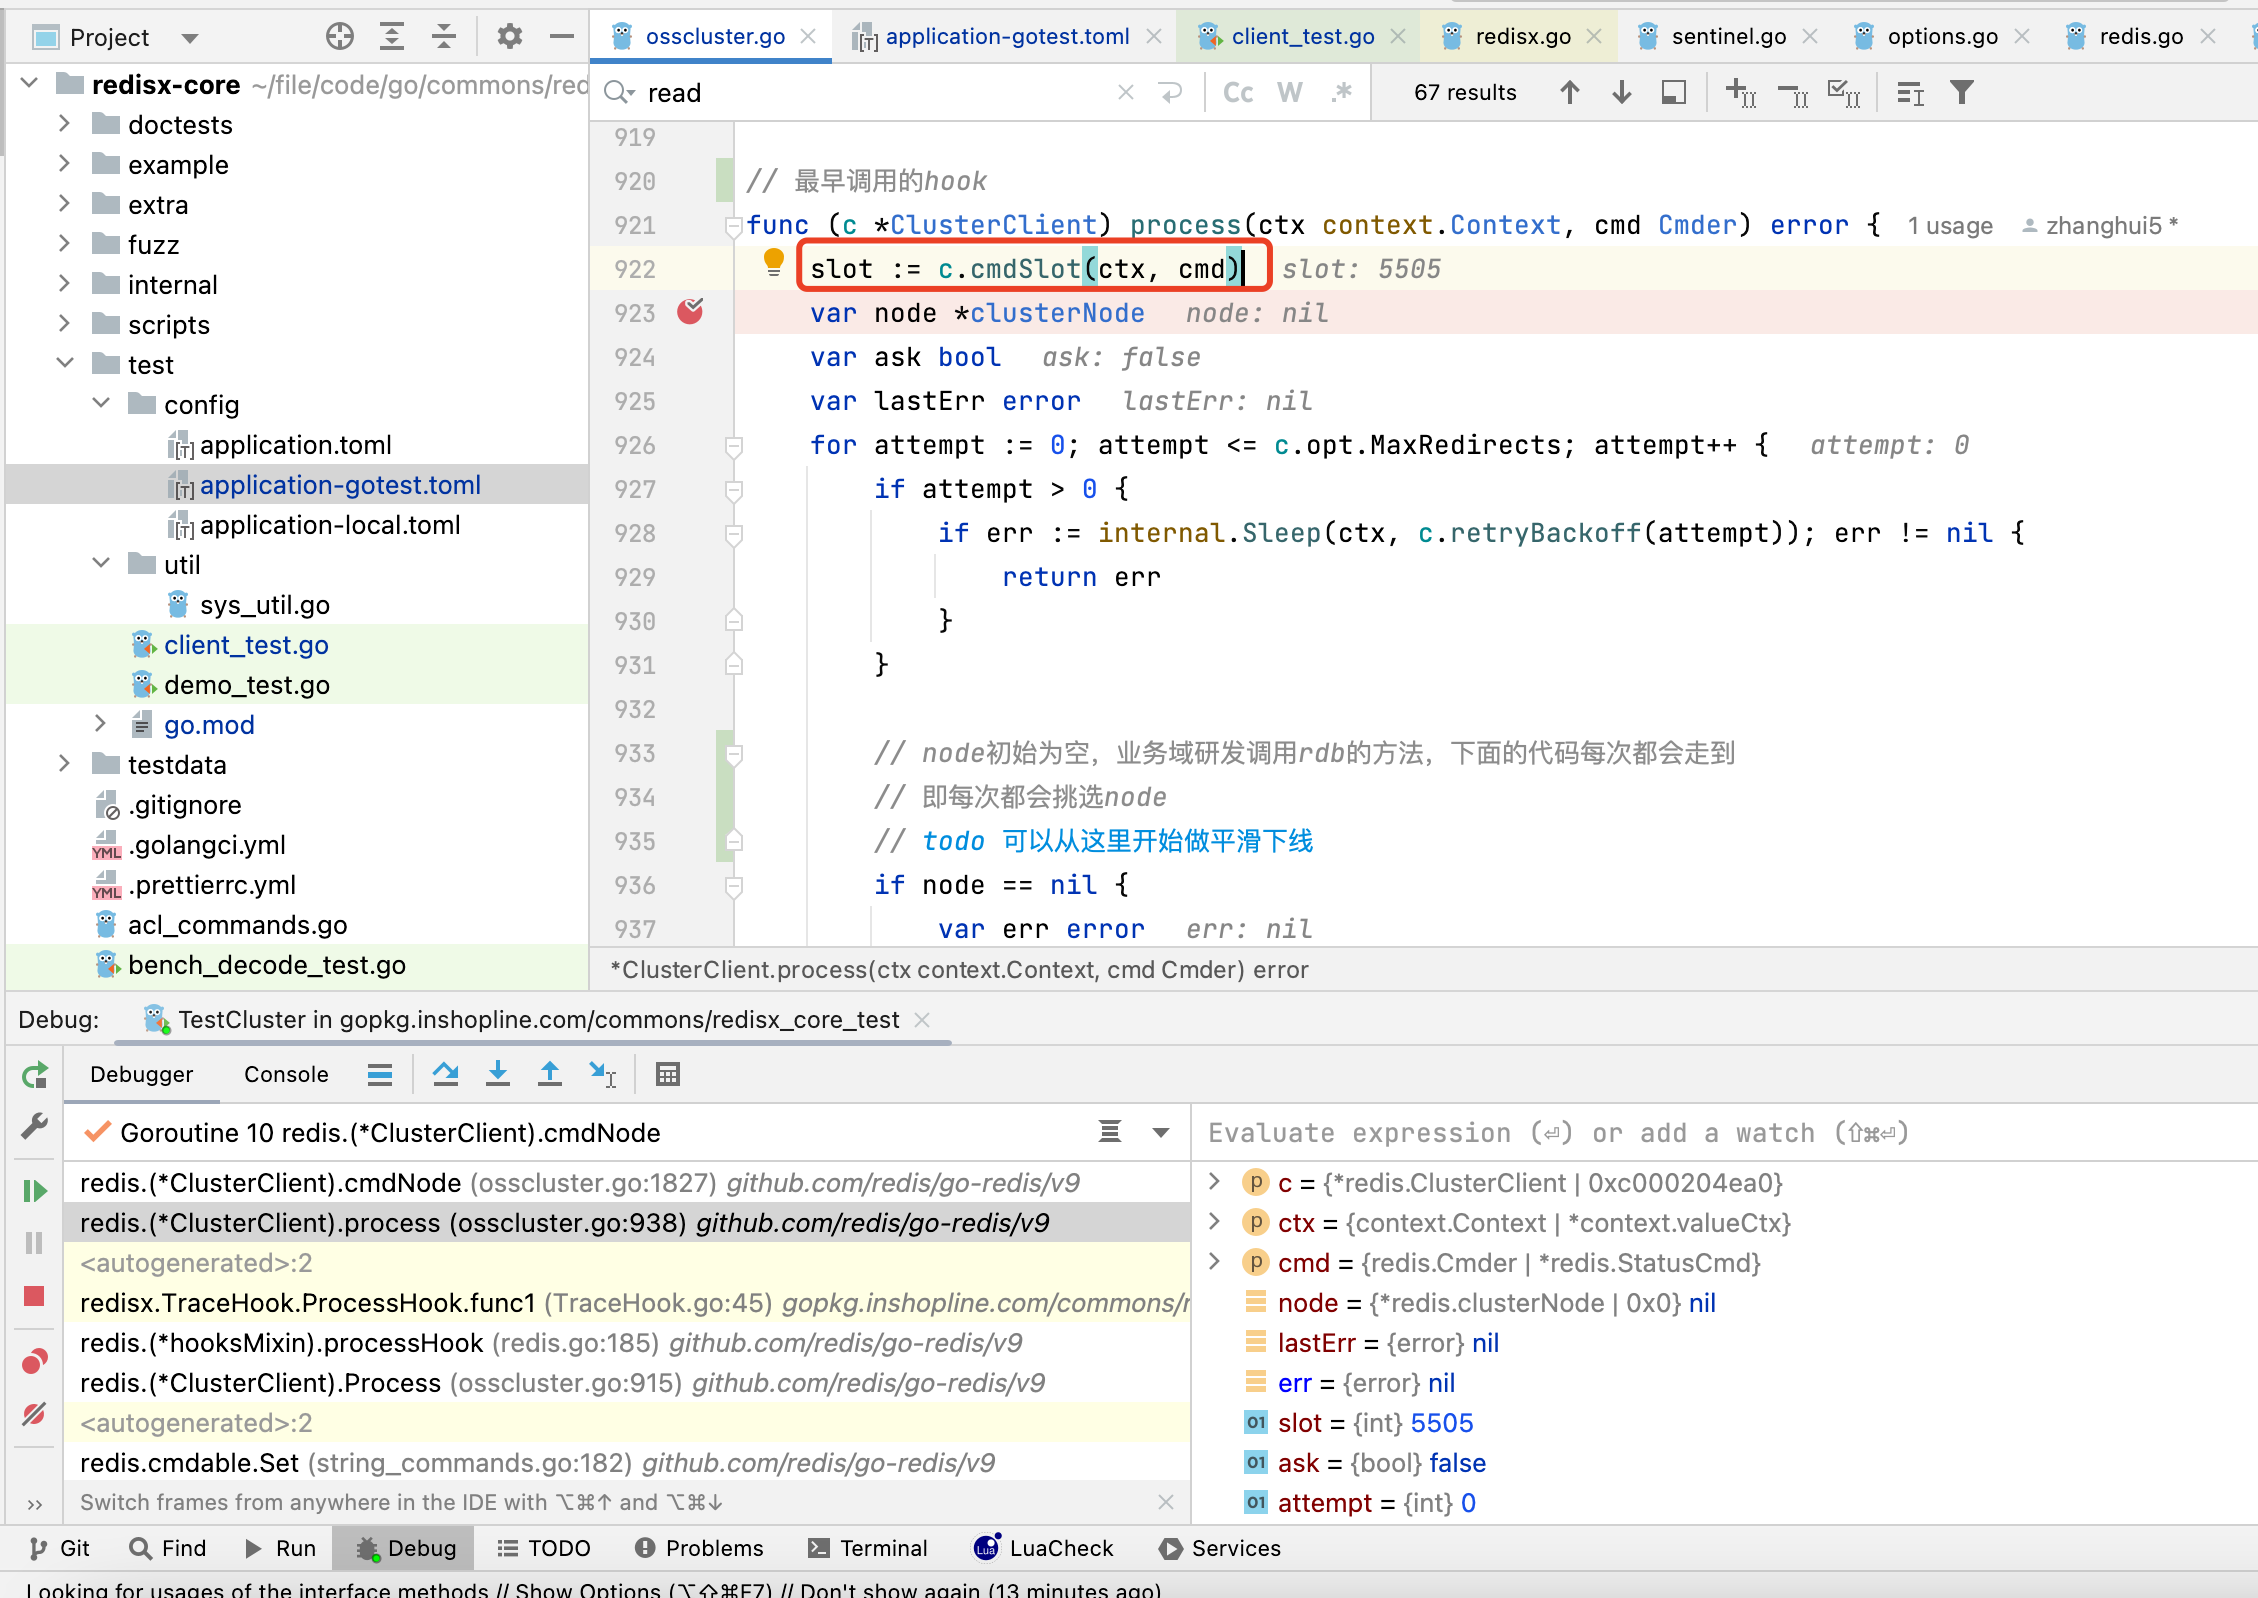Toggle multiline search options icon
This screenshot has width=2258, height=1598.
click(x=1910, y=93)
